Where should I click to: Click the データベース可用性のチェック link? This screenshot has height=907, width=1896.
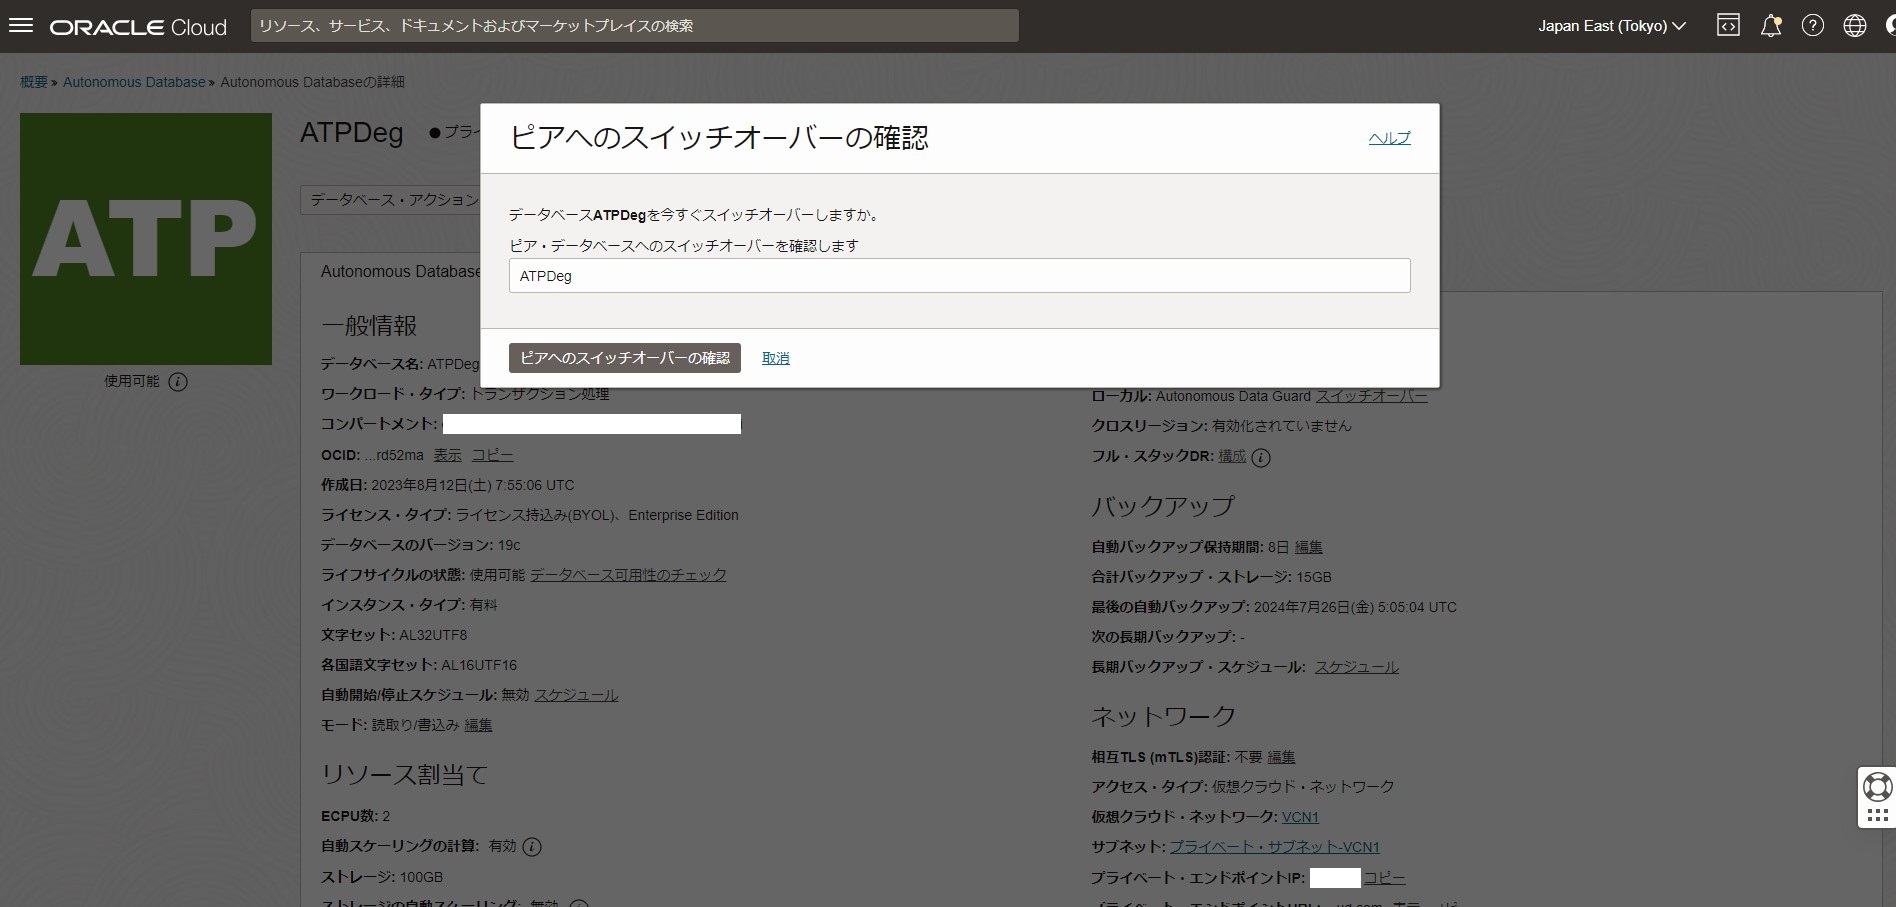coord(628,575)
